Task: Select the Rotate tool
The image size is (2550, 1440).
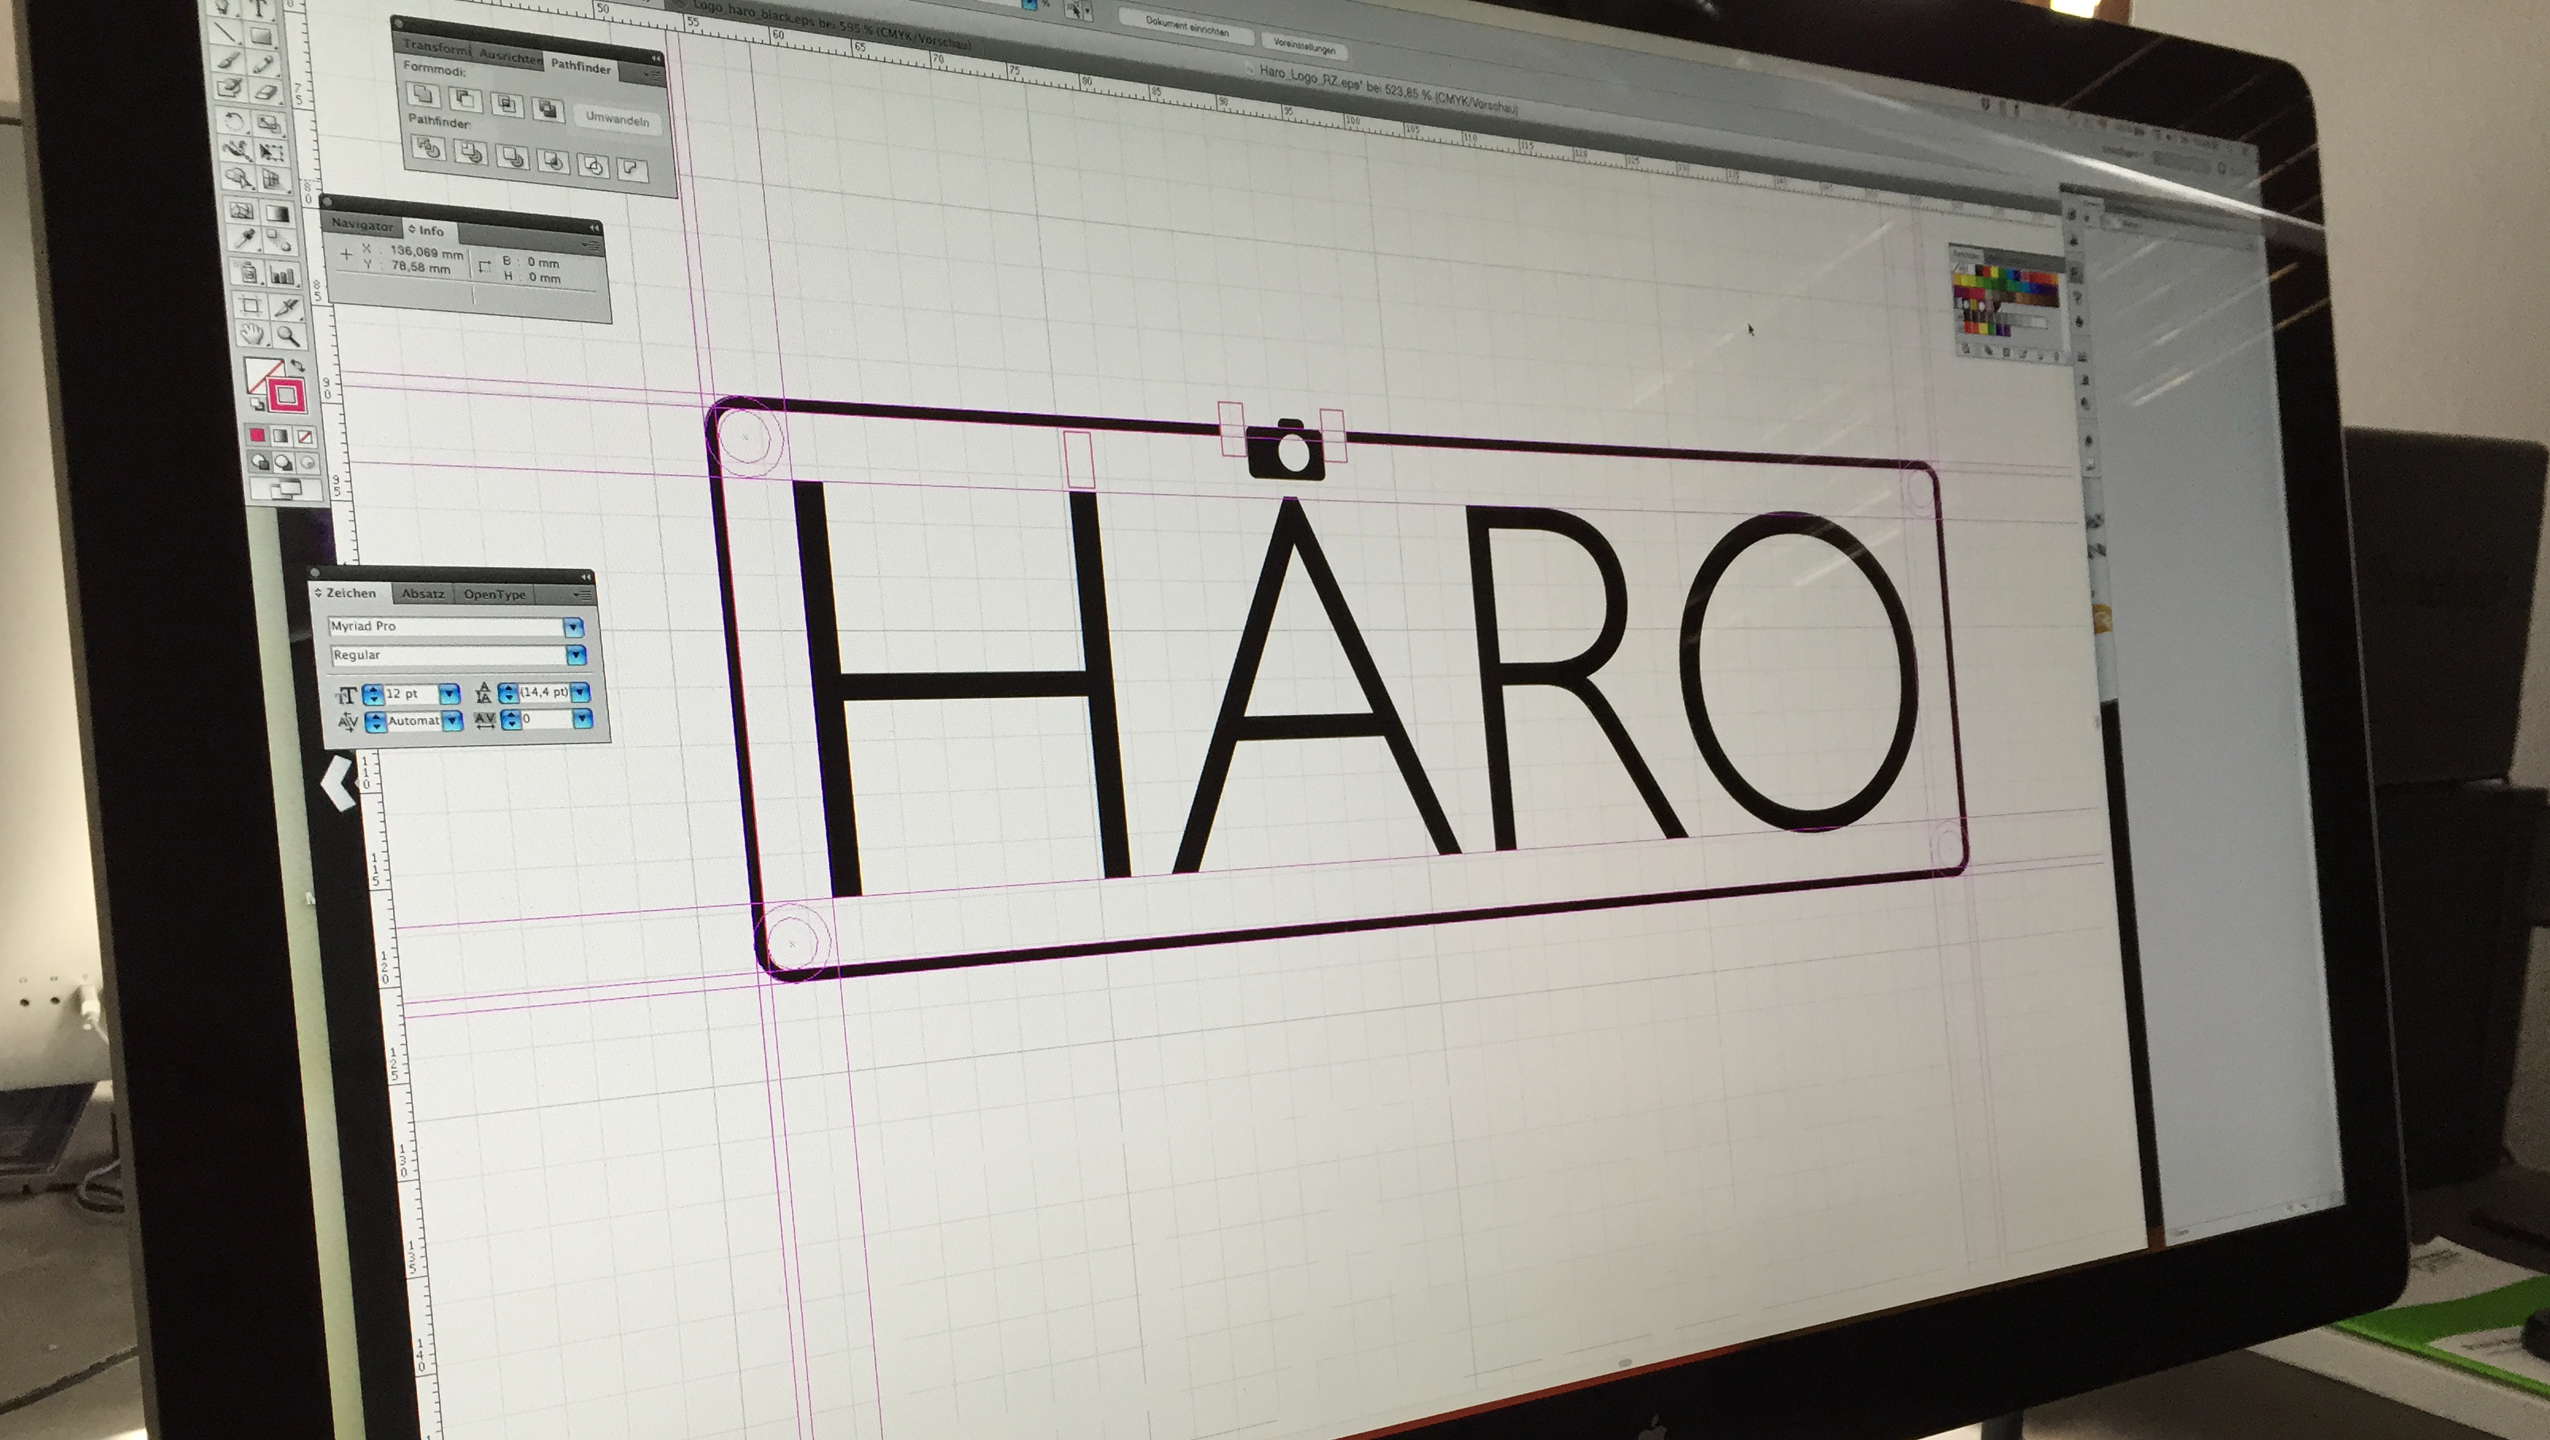Action: pos(234,121)
